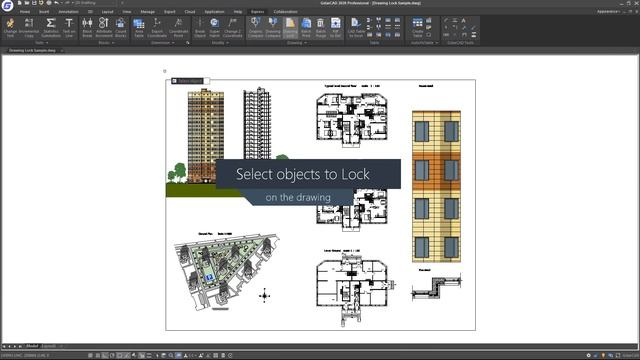Select the Express ribbon tab
Viewport: 640px width, 360px height.
coord(257,12)
